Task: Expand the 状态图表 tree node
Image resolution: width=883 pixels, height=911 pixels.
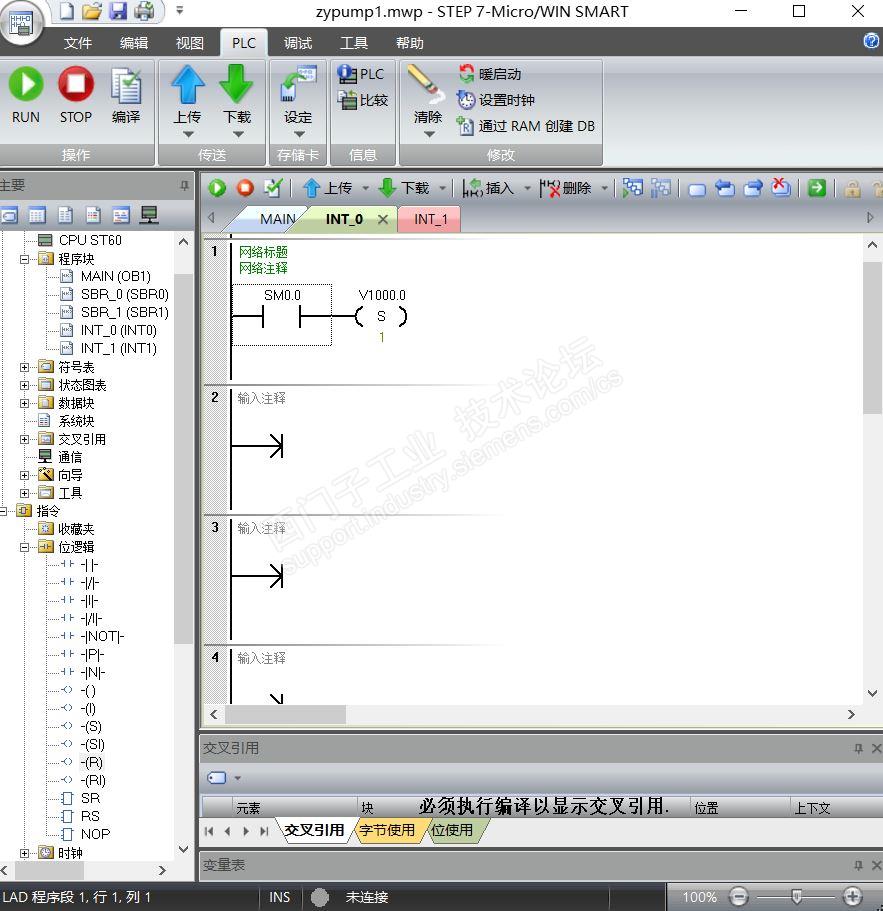Action: [x=24, y=385]
